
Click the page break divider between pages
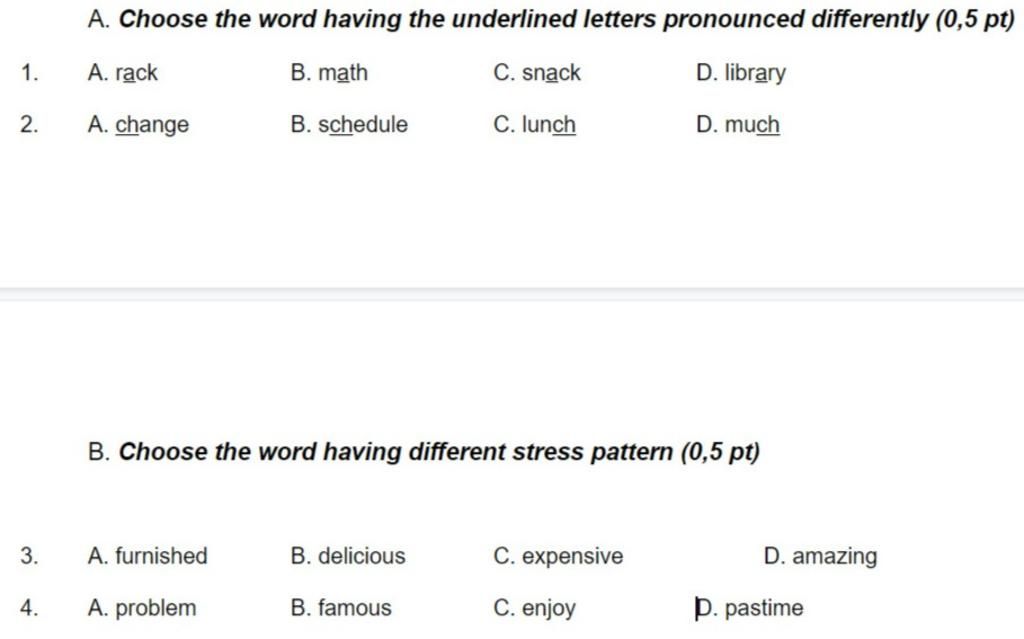coord(512,294)
